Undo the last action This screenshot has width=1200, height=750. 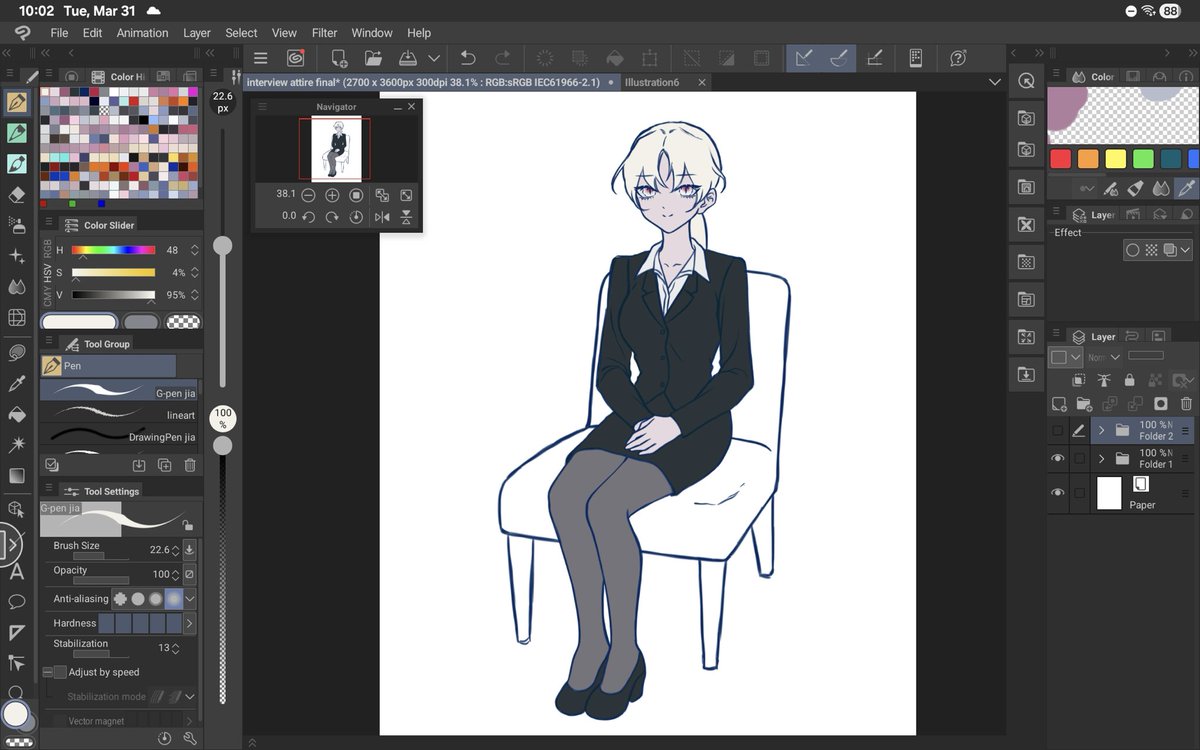tap(467, 58)
